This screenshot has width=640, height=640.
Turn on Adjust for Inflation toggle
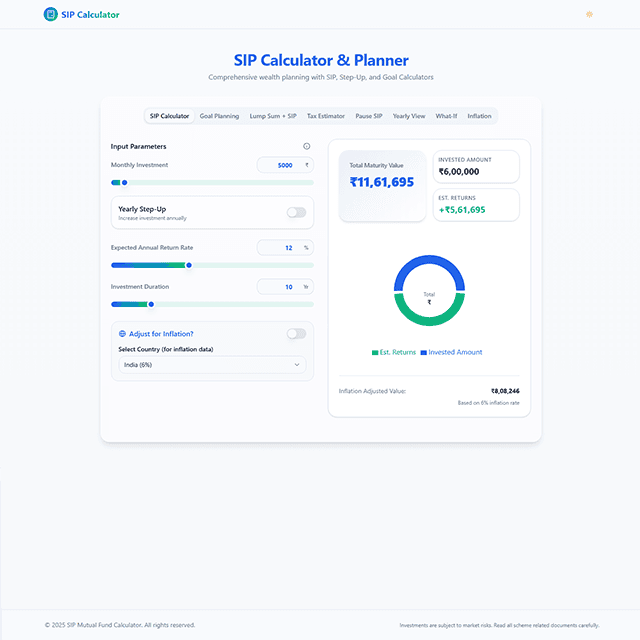click(x=296, y=333)
